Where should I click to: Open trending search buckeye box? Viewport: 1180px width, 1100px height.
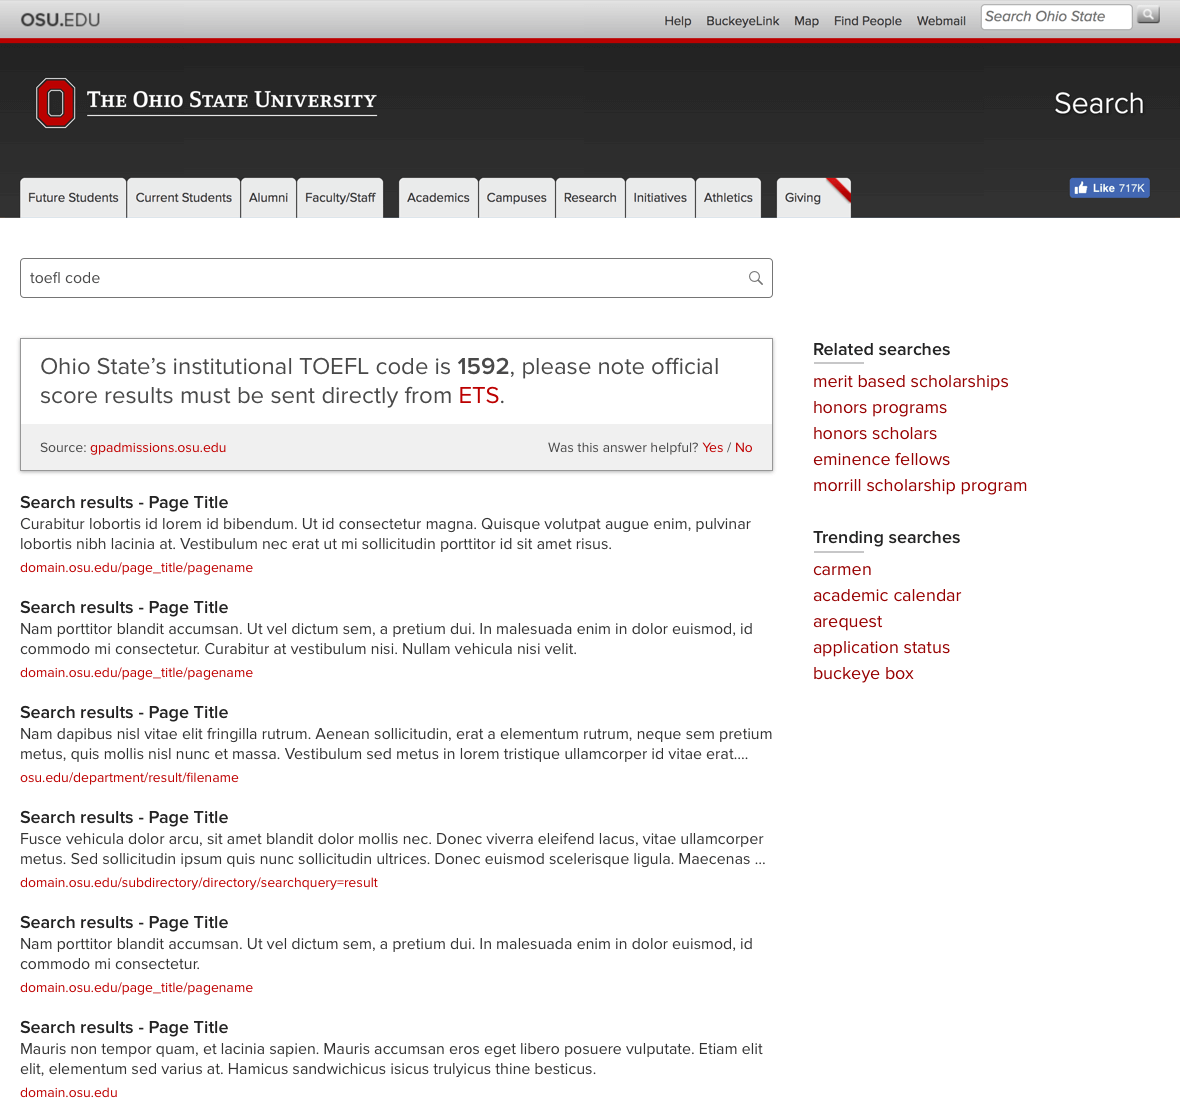click(x=863, y=673)
